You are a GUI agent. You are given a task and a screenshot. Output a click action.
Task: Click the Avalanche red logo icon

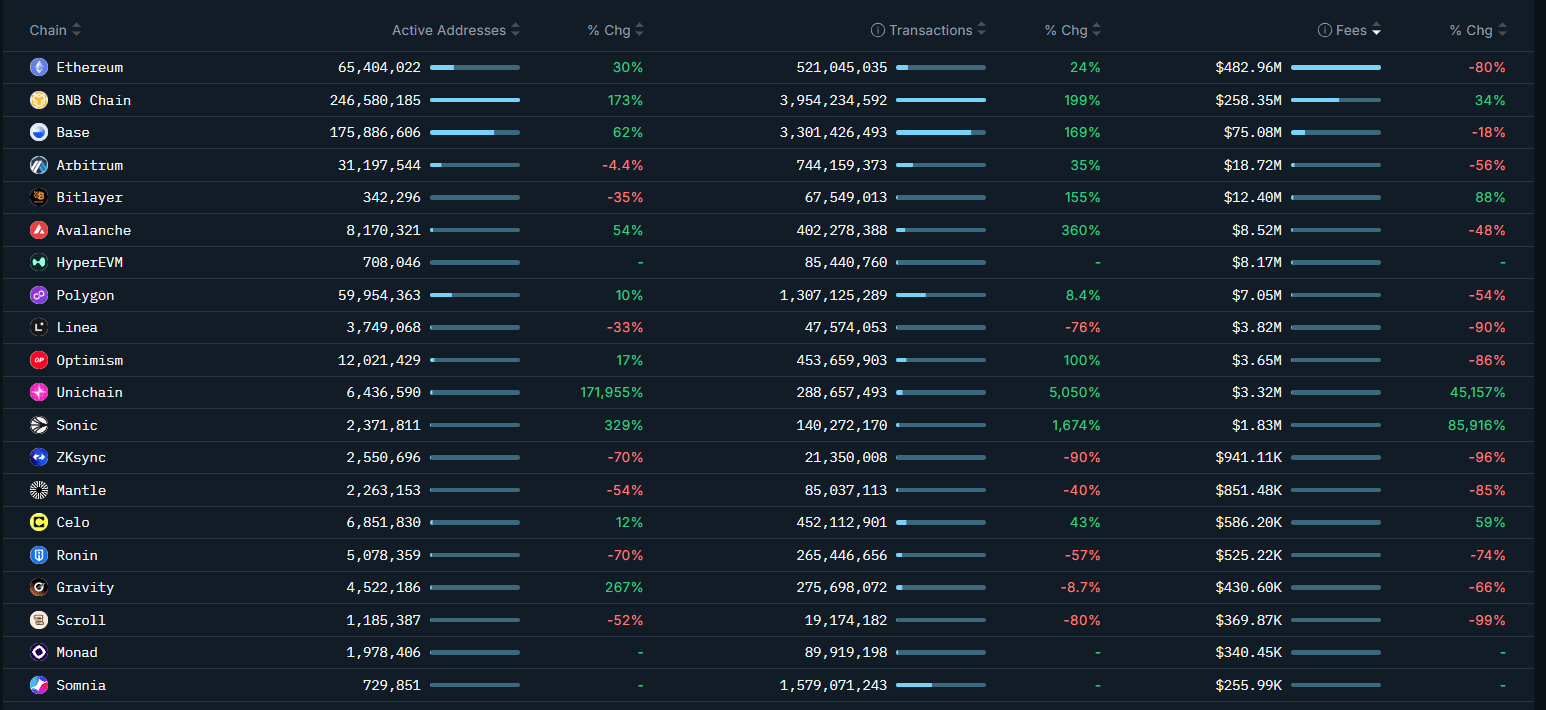click(39, 230)
